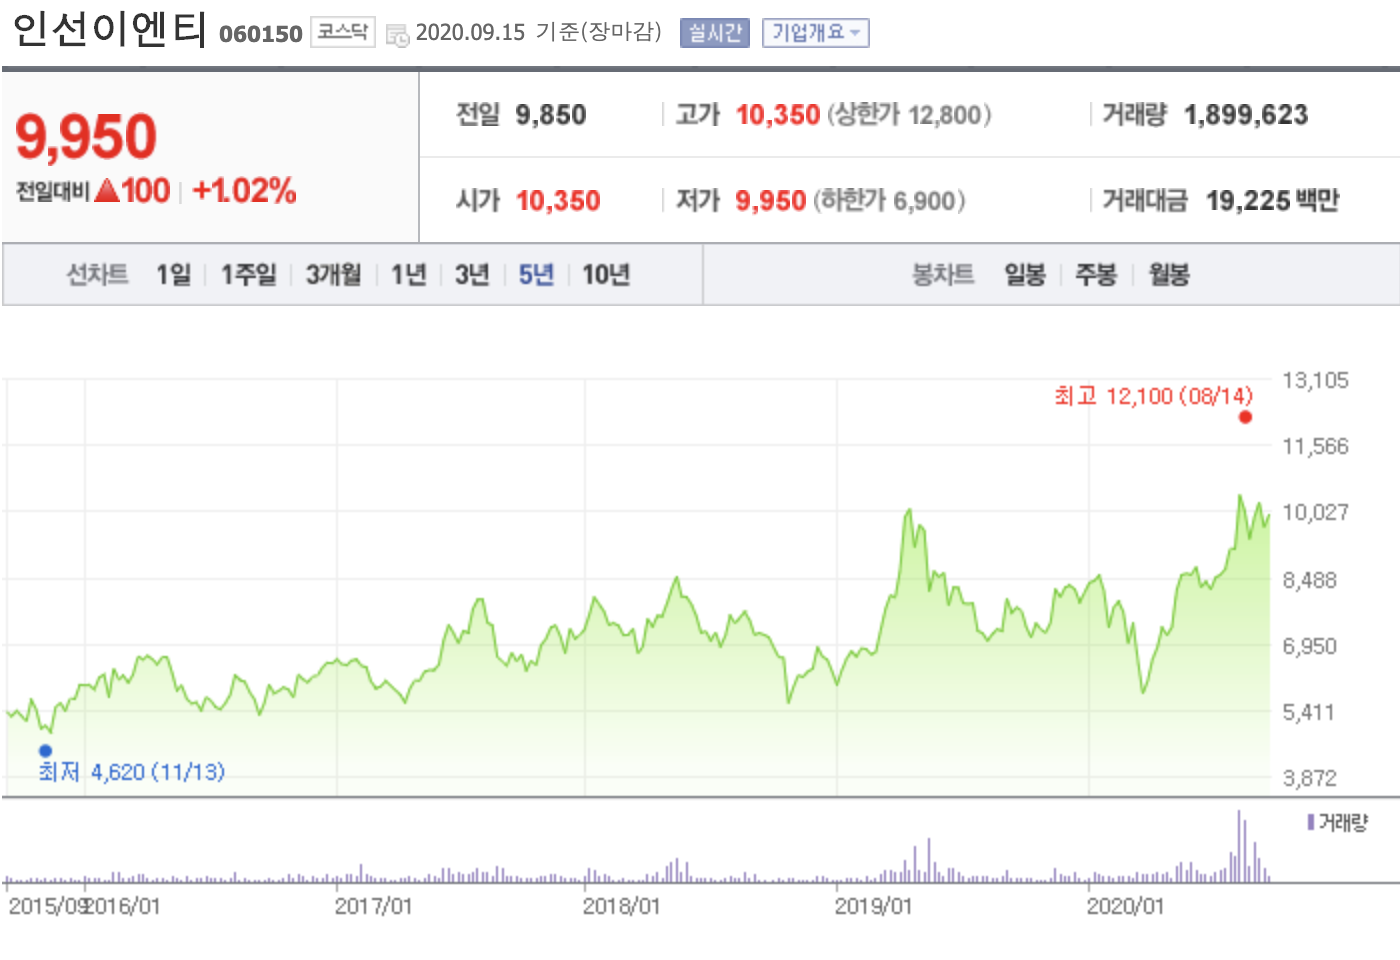Image resolution: width=1400 pixels, height=960 pixels.
Task: Click the 8,488 y-axis label
Action: tap(1310, 580)
